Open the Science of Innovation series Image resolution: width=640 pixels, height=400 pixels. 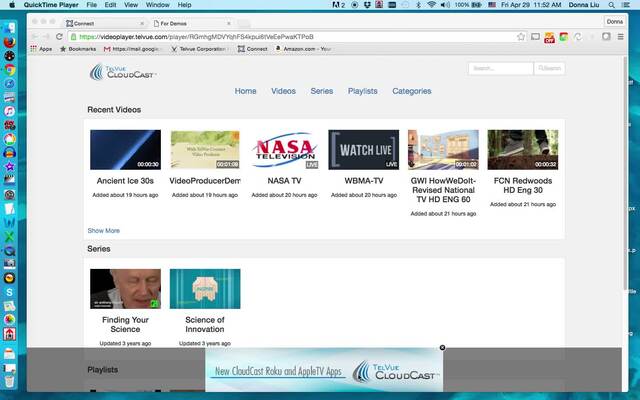tap(205, 289)
